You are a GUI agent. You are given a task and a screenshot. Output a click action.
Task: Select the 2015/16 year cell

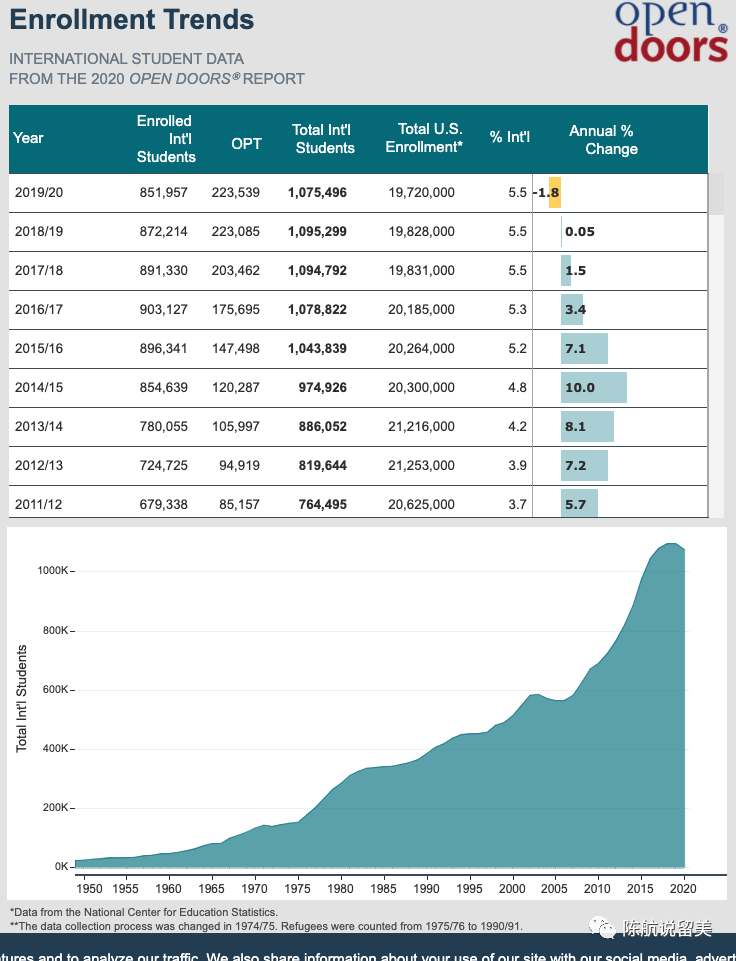click(39, 348)
